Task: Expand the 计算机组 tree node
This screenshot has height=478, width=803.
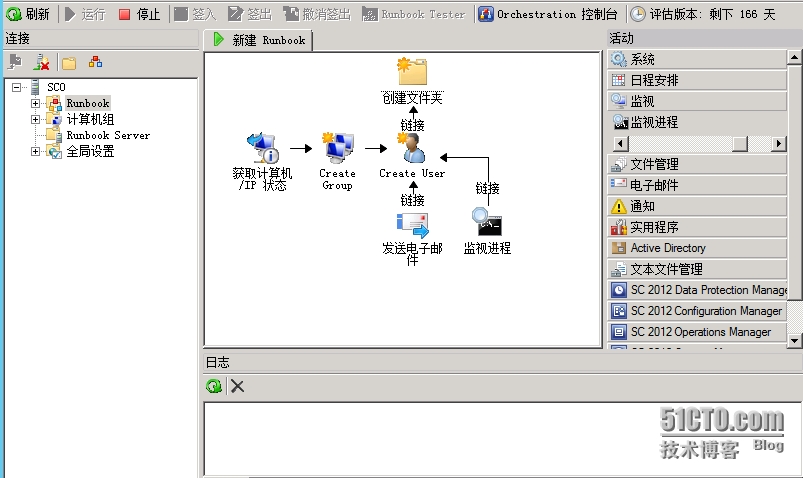Action: coord(35,119)
